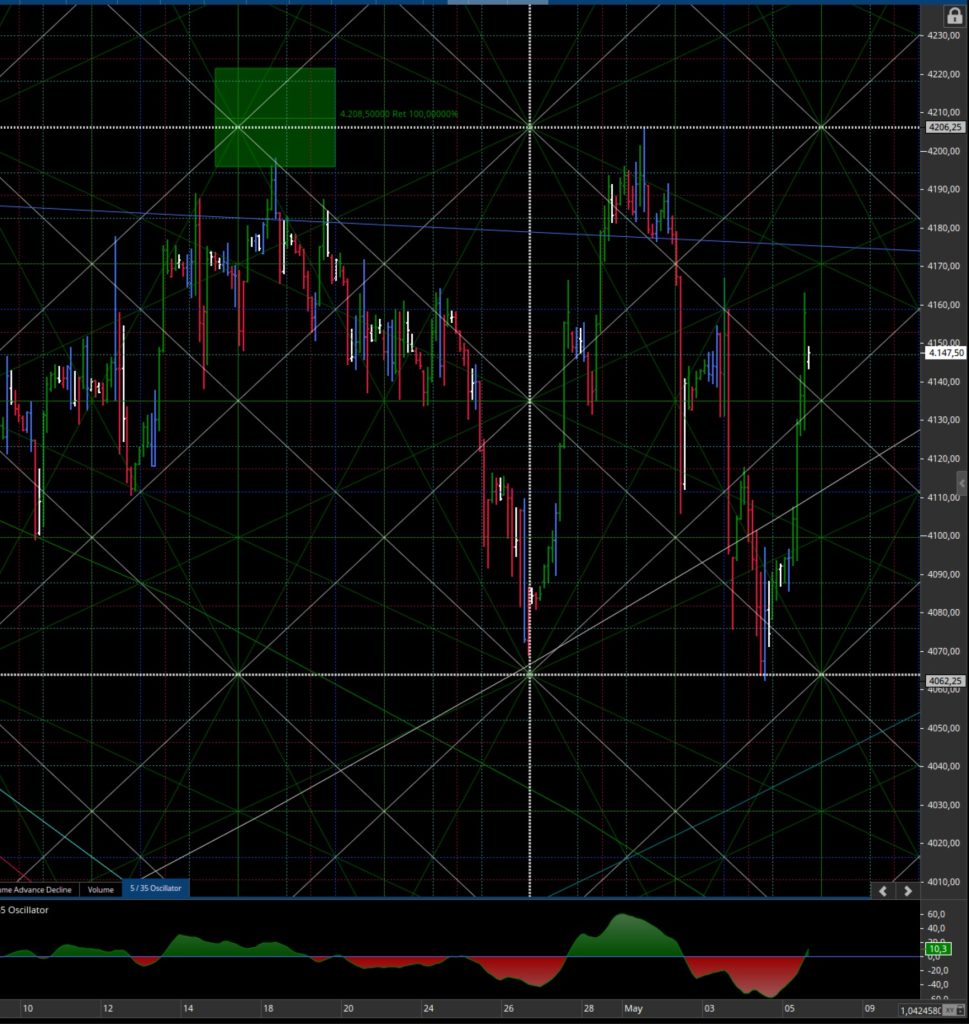
Task: Click the 4100,00 price axis label
Action: (943, 536)
